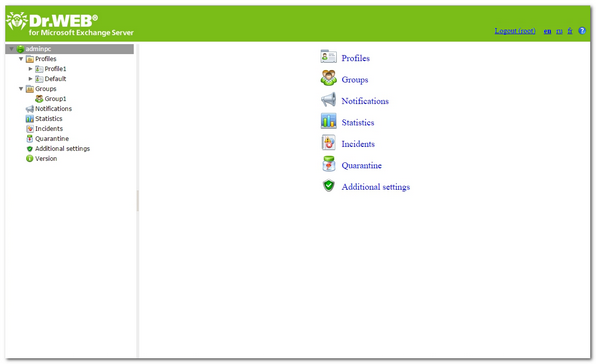The width and height of the screenshot is (596, 364).
Task: Click the Quarantine jar icon in main panel
Action: point(328,164)
